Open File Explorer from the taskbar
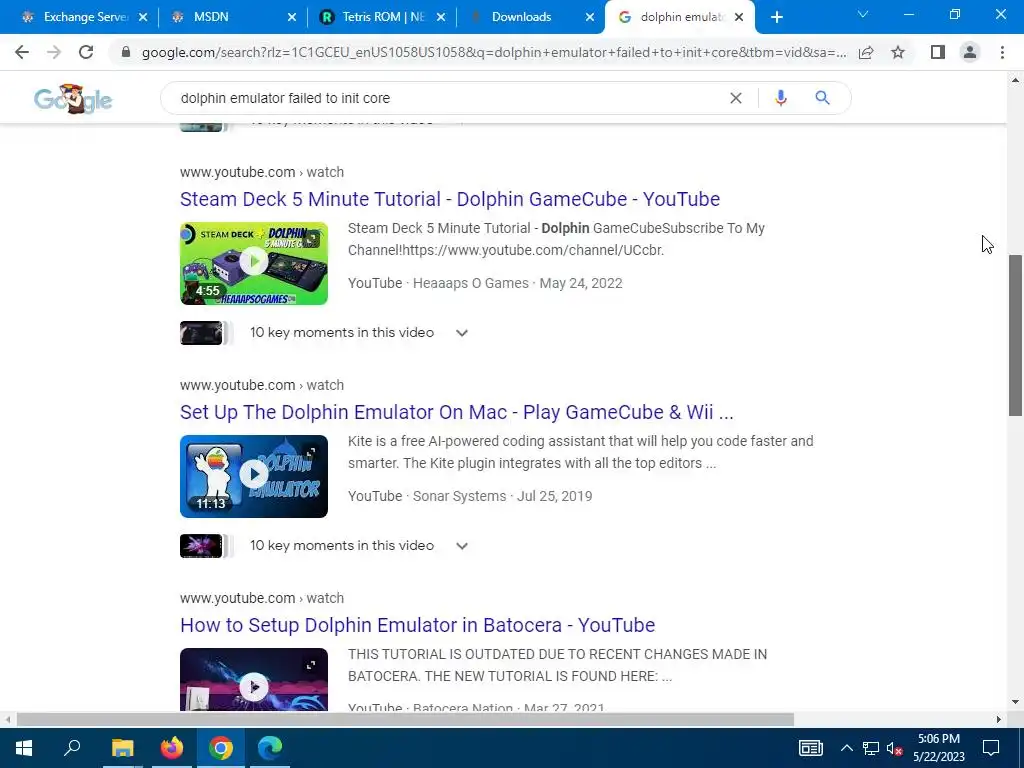The height and width of the screenshot is (768, 1024). point(122,748)
